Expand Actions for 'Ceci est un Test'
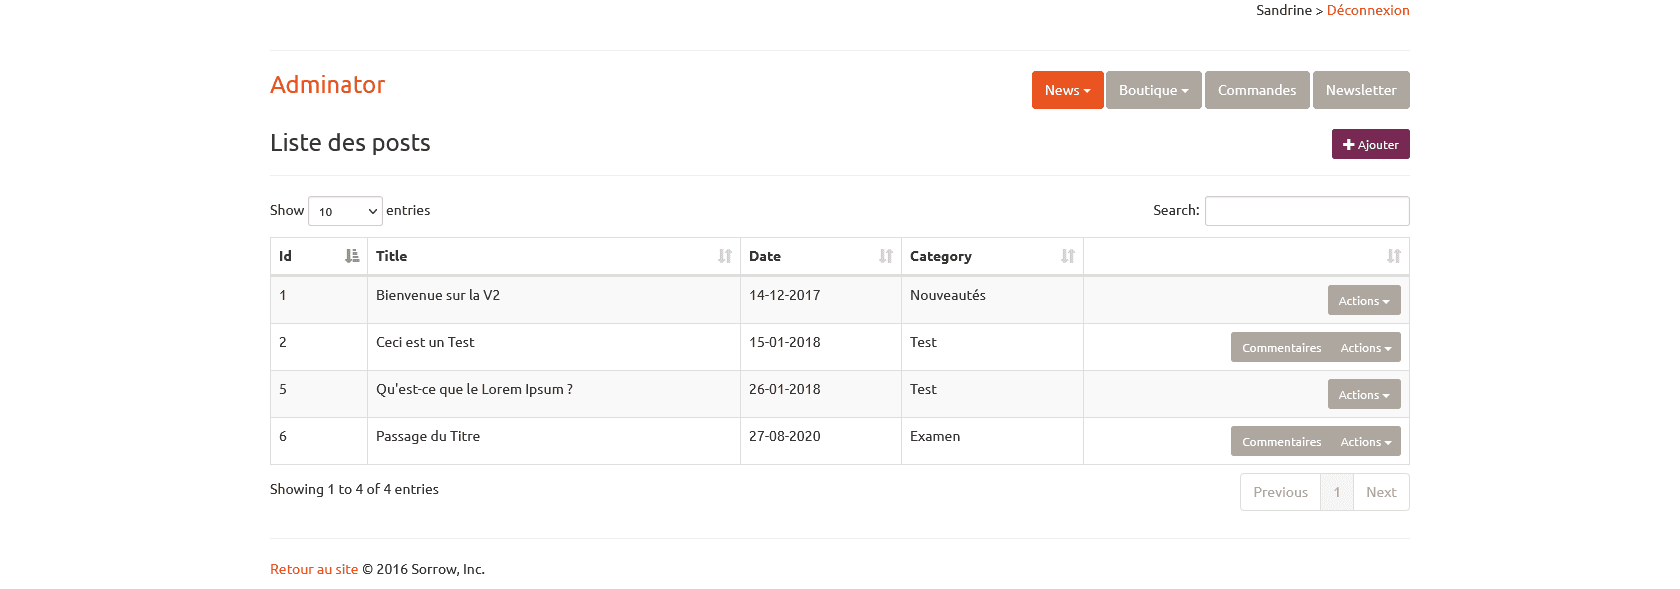The width and height of the screenshot is (1680, 589). point(1366,347)
